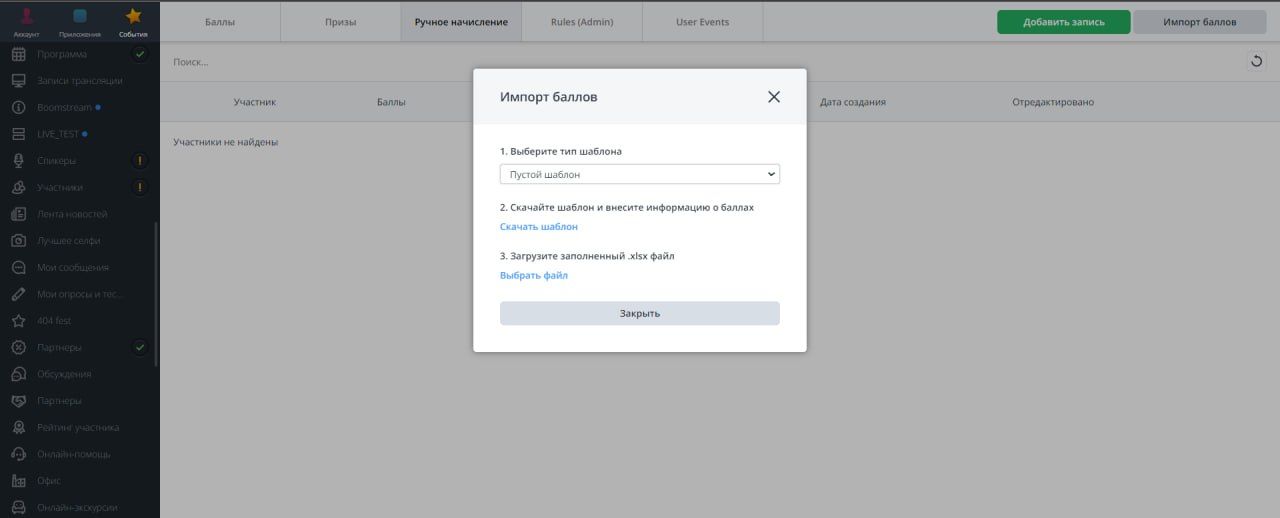1280x518 pixels.
Task: Open Спикеры microphone icon in sidebar
Action: 18,160
